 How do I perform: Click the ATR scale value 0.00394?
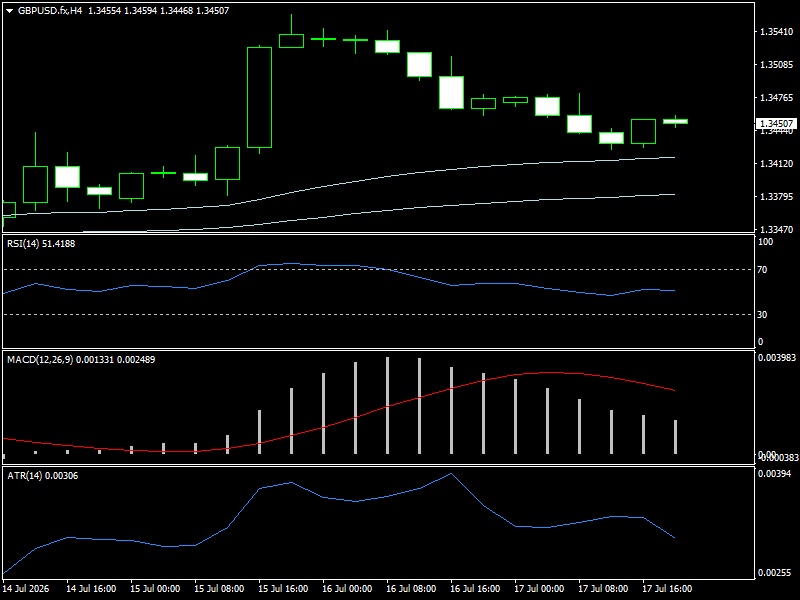coord(774,474)
